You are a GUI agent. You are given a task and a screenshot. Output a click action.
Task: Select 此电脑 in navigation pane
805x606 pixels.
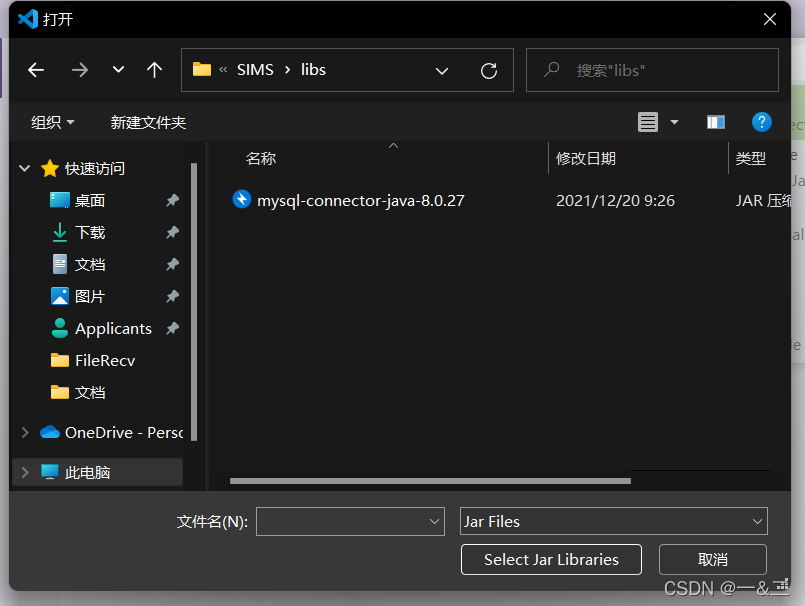coord(87,472)
